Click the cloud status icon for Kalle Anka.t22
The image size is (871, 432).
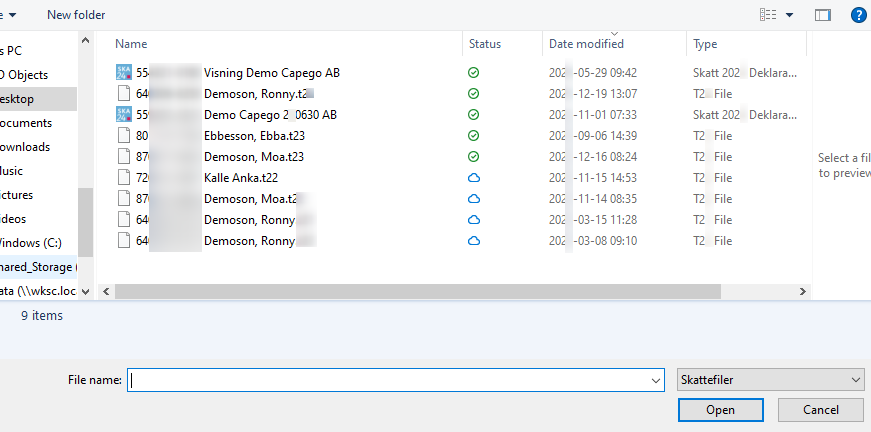tap(474, 178)
